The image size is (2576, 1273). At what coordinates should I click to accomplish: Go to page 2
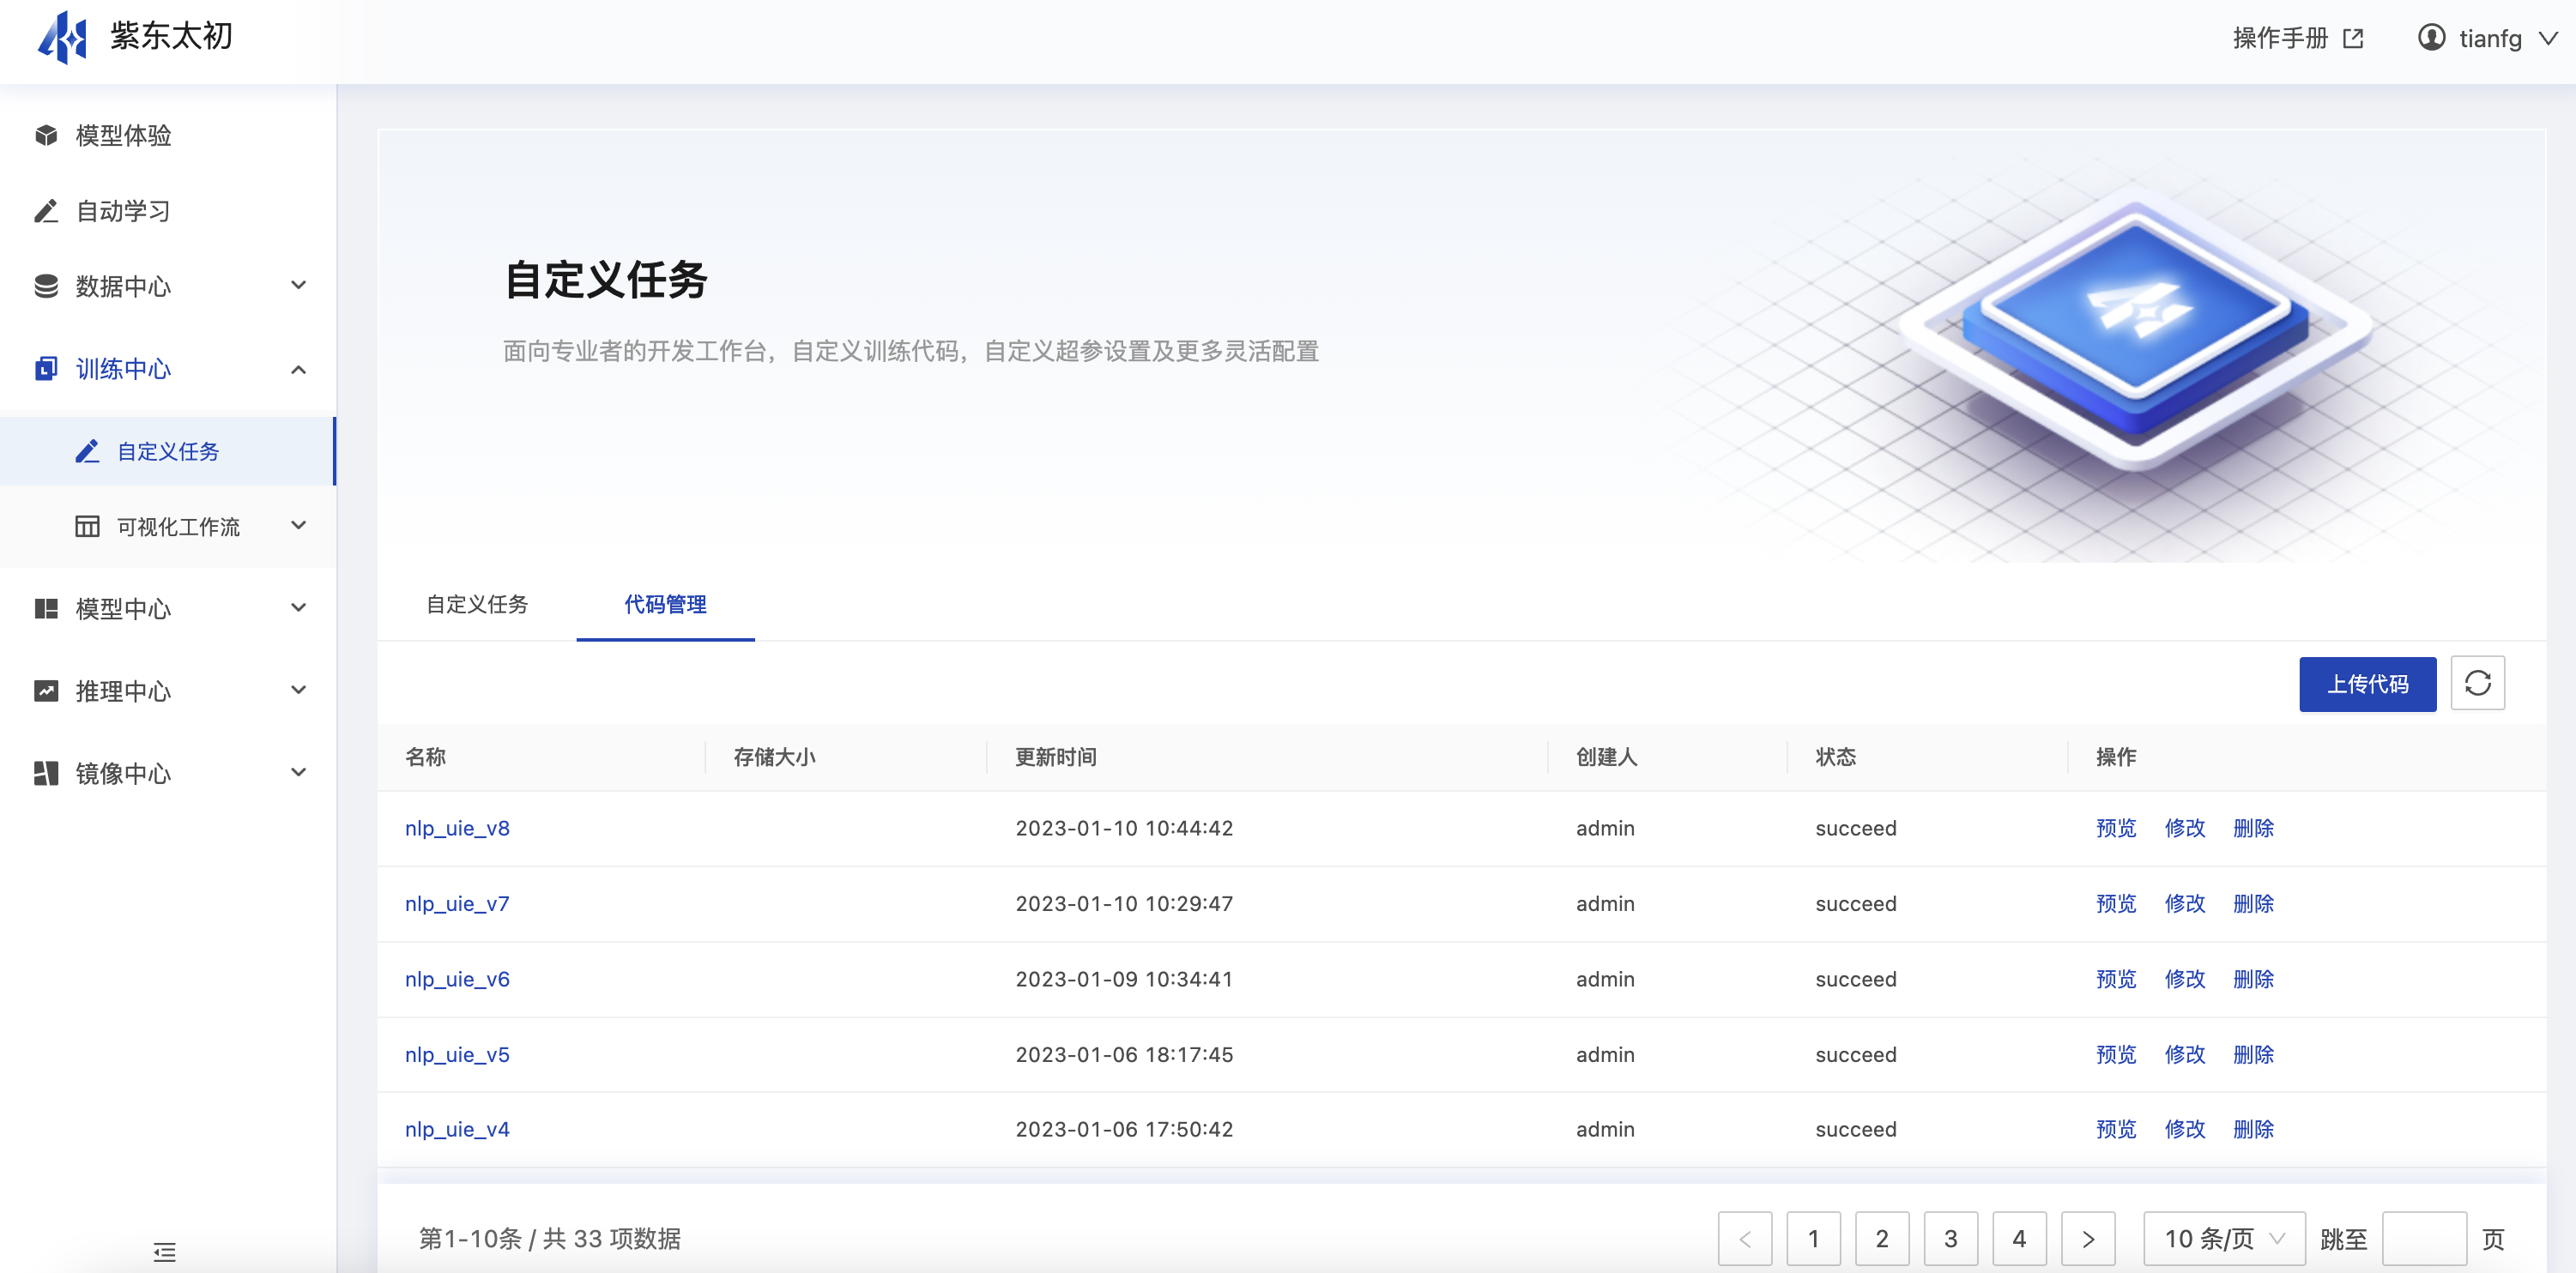click(1882, 1239)
